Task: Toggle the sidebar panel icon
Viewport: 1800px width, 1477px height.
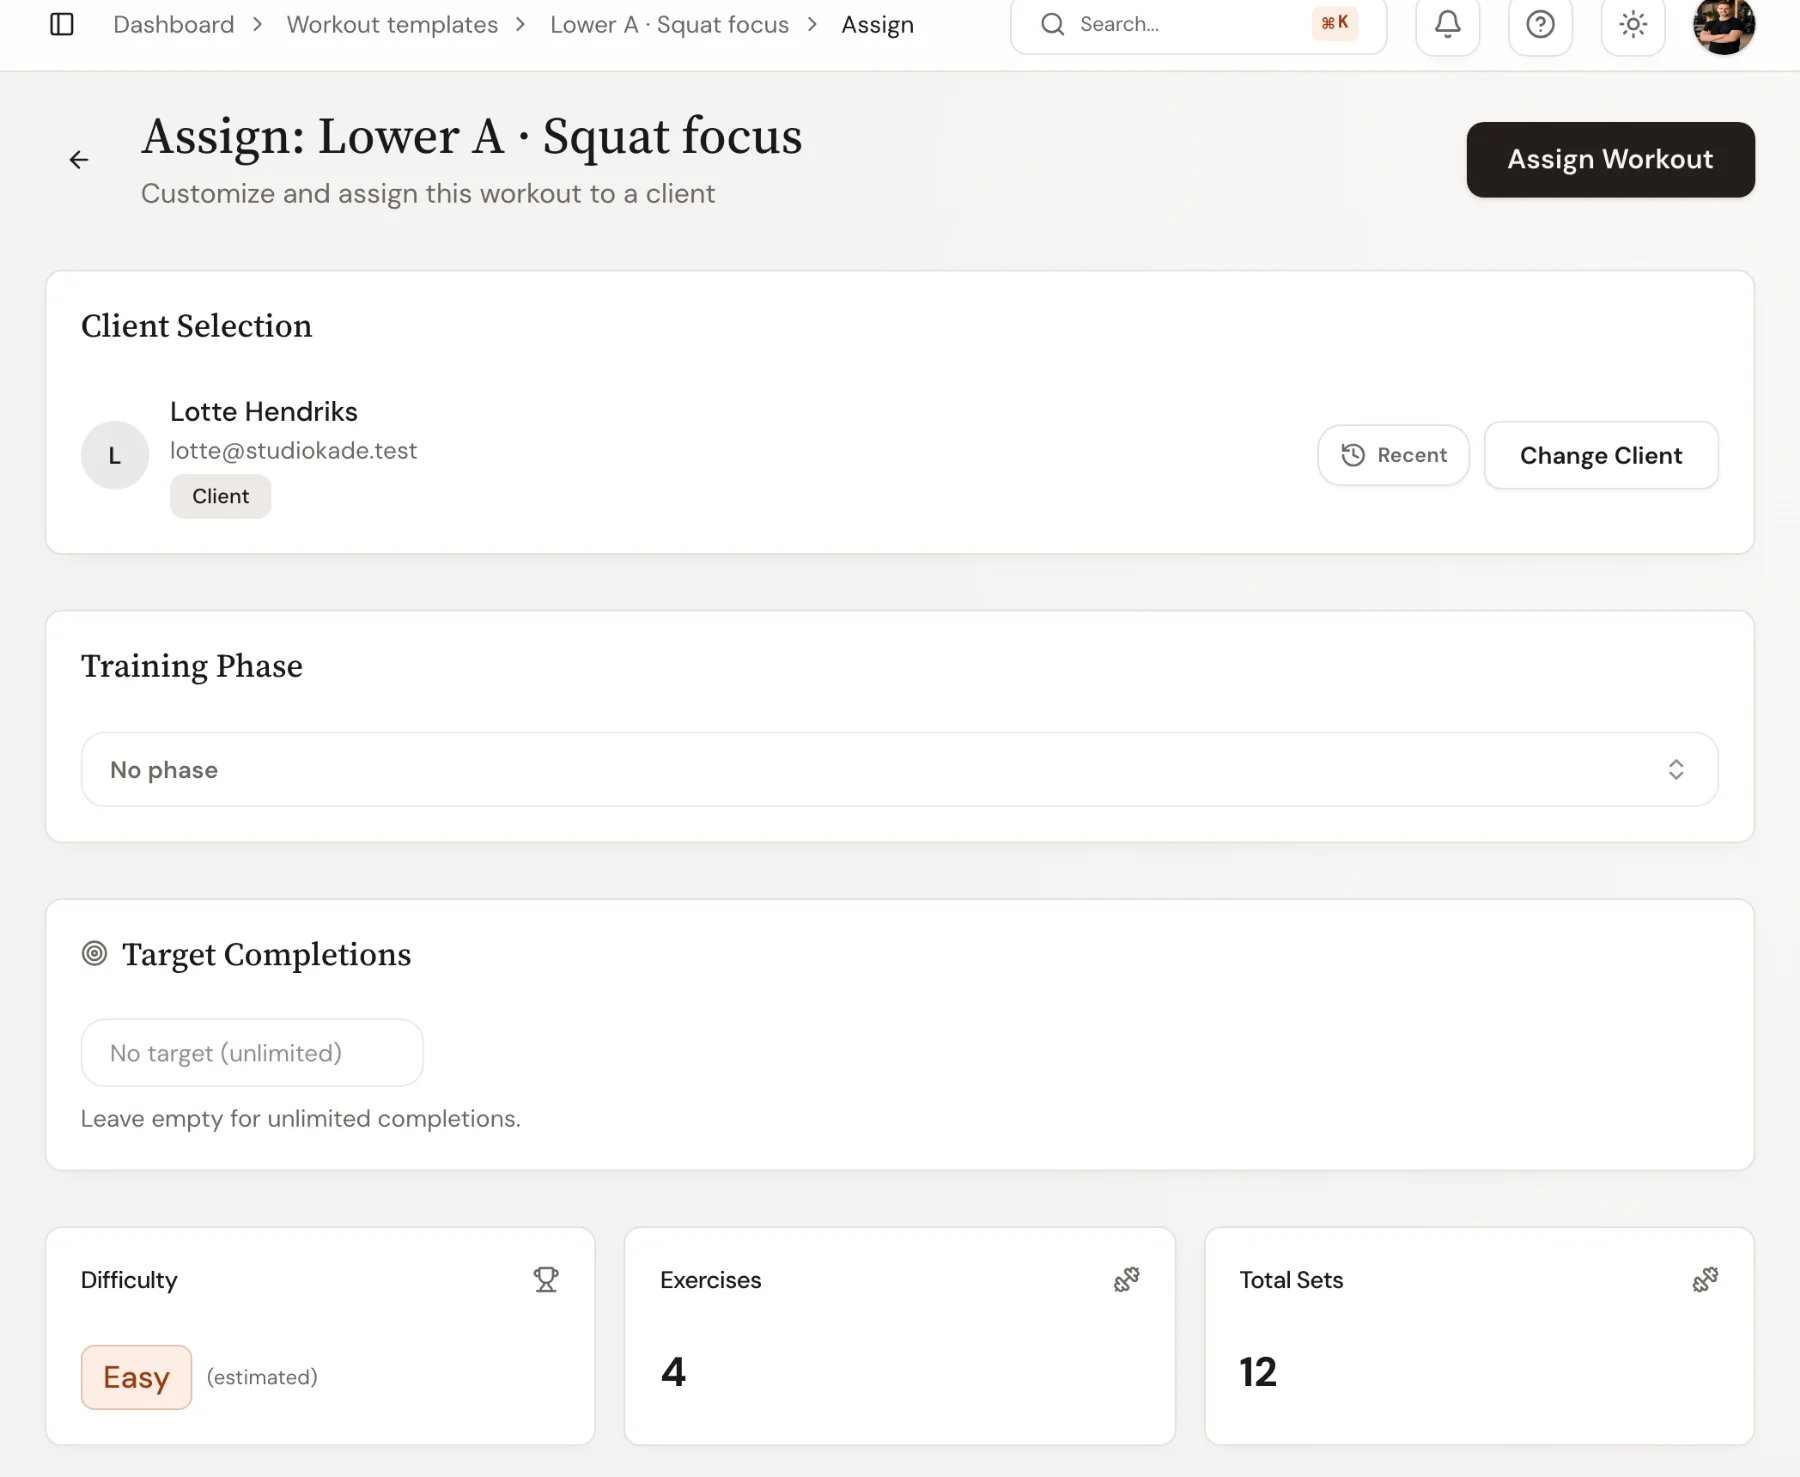Action: click(x=62, y=24)
